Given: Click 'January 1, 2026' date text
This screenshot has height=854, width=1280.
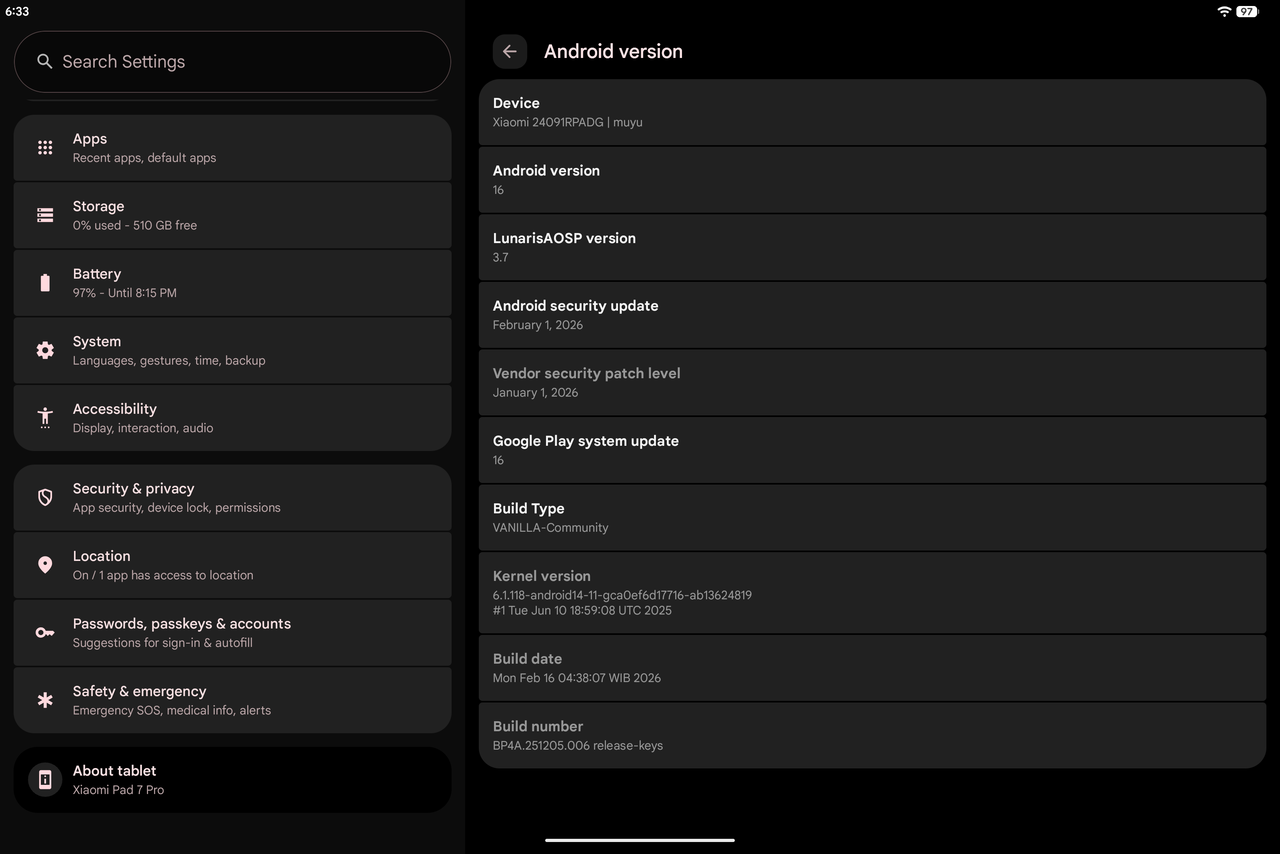Looking at the screenshot, I should pos(536,393).
